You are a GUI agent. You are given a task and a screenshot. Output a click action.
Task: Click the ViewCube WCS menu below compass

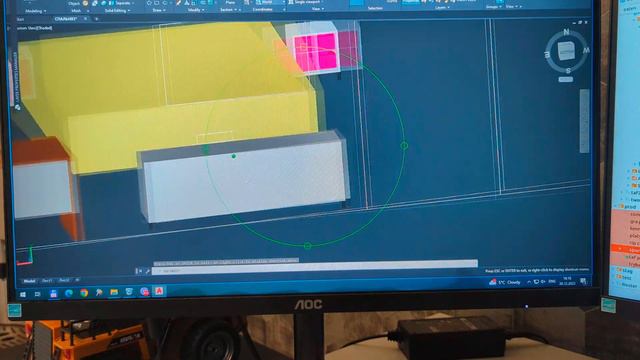565,79
